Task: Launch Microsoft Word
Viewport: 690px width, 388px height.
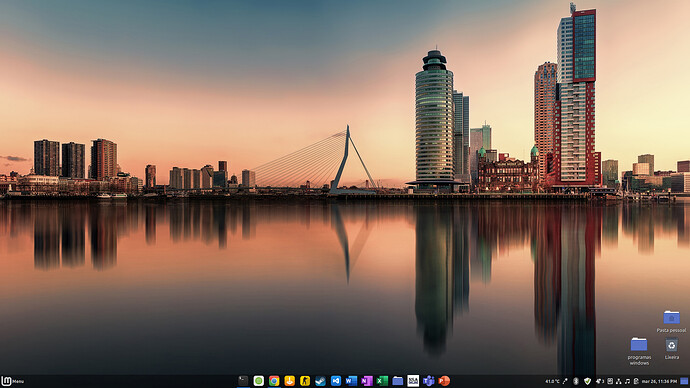Action: click(351, 381)
